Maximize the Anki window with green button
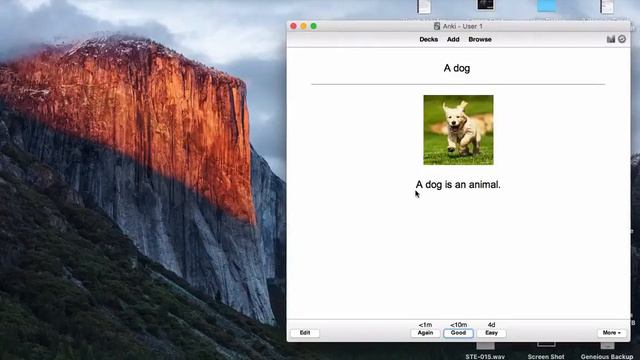The image size is (640, 360). 313,26
